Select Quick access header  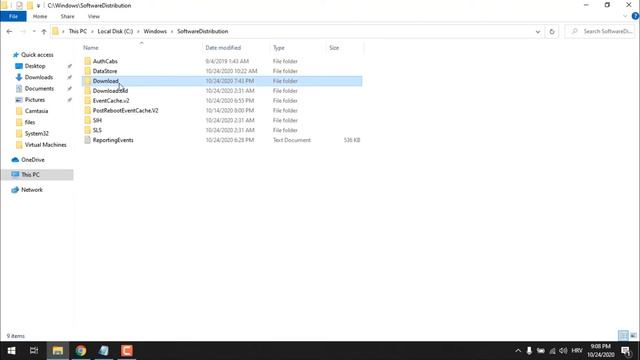37,55
